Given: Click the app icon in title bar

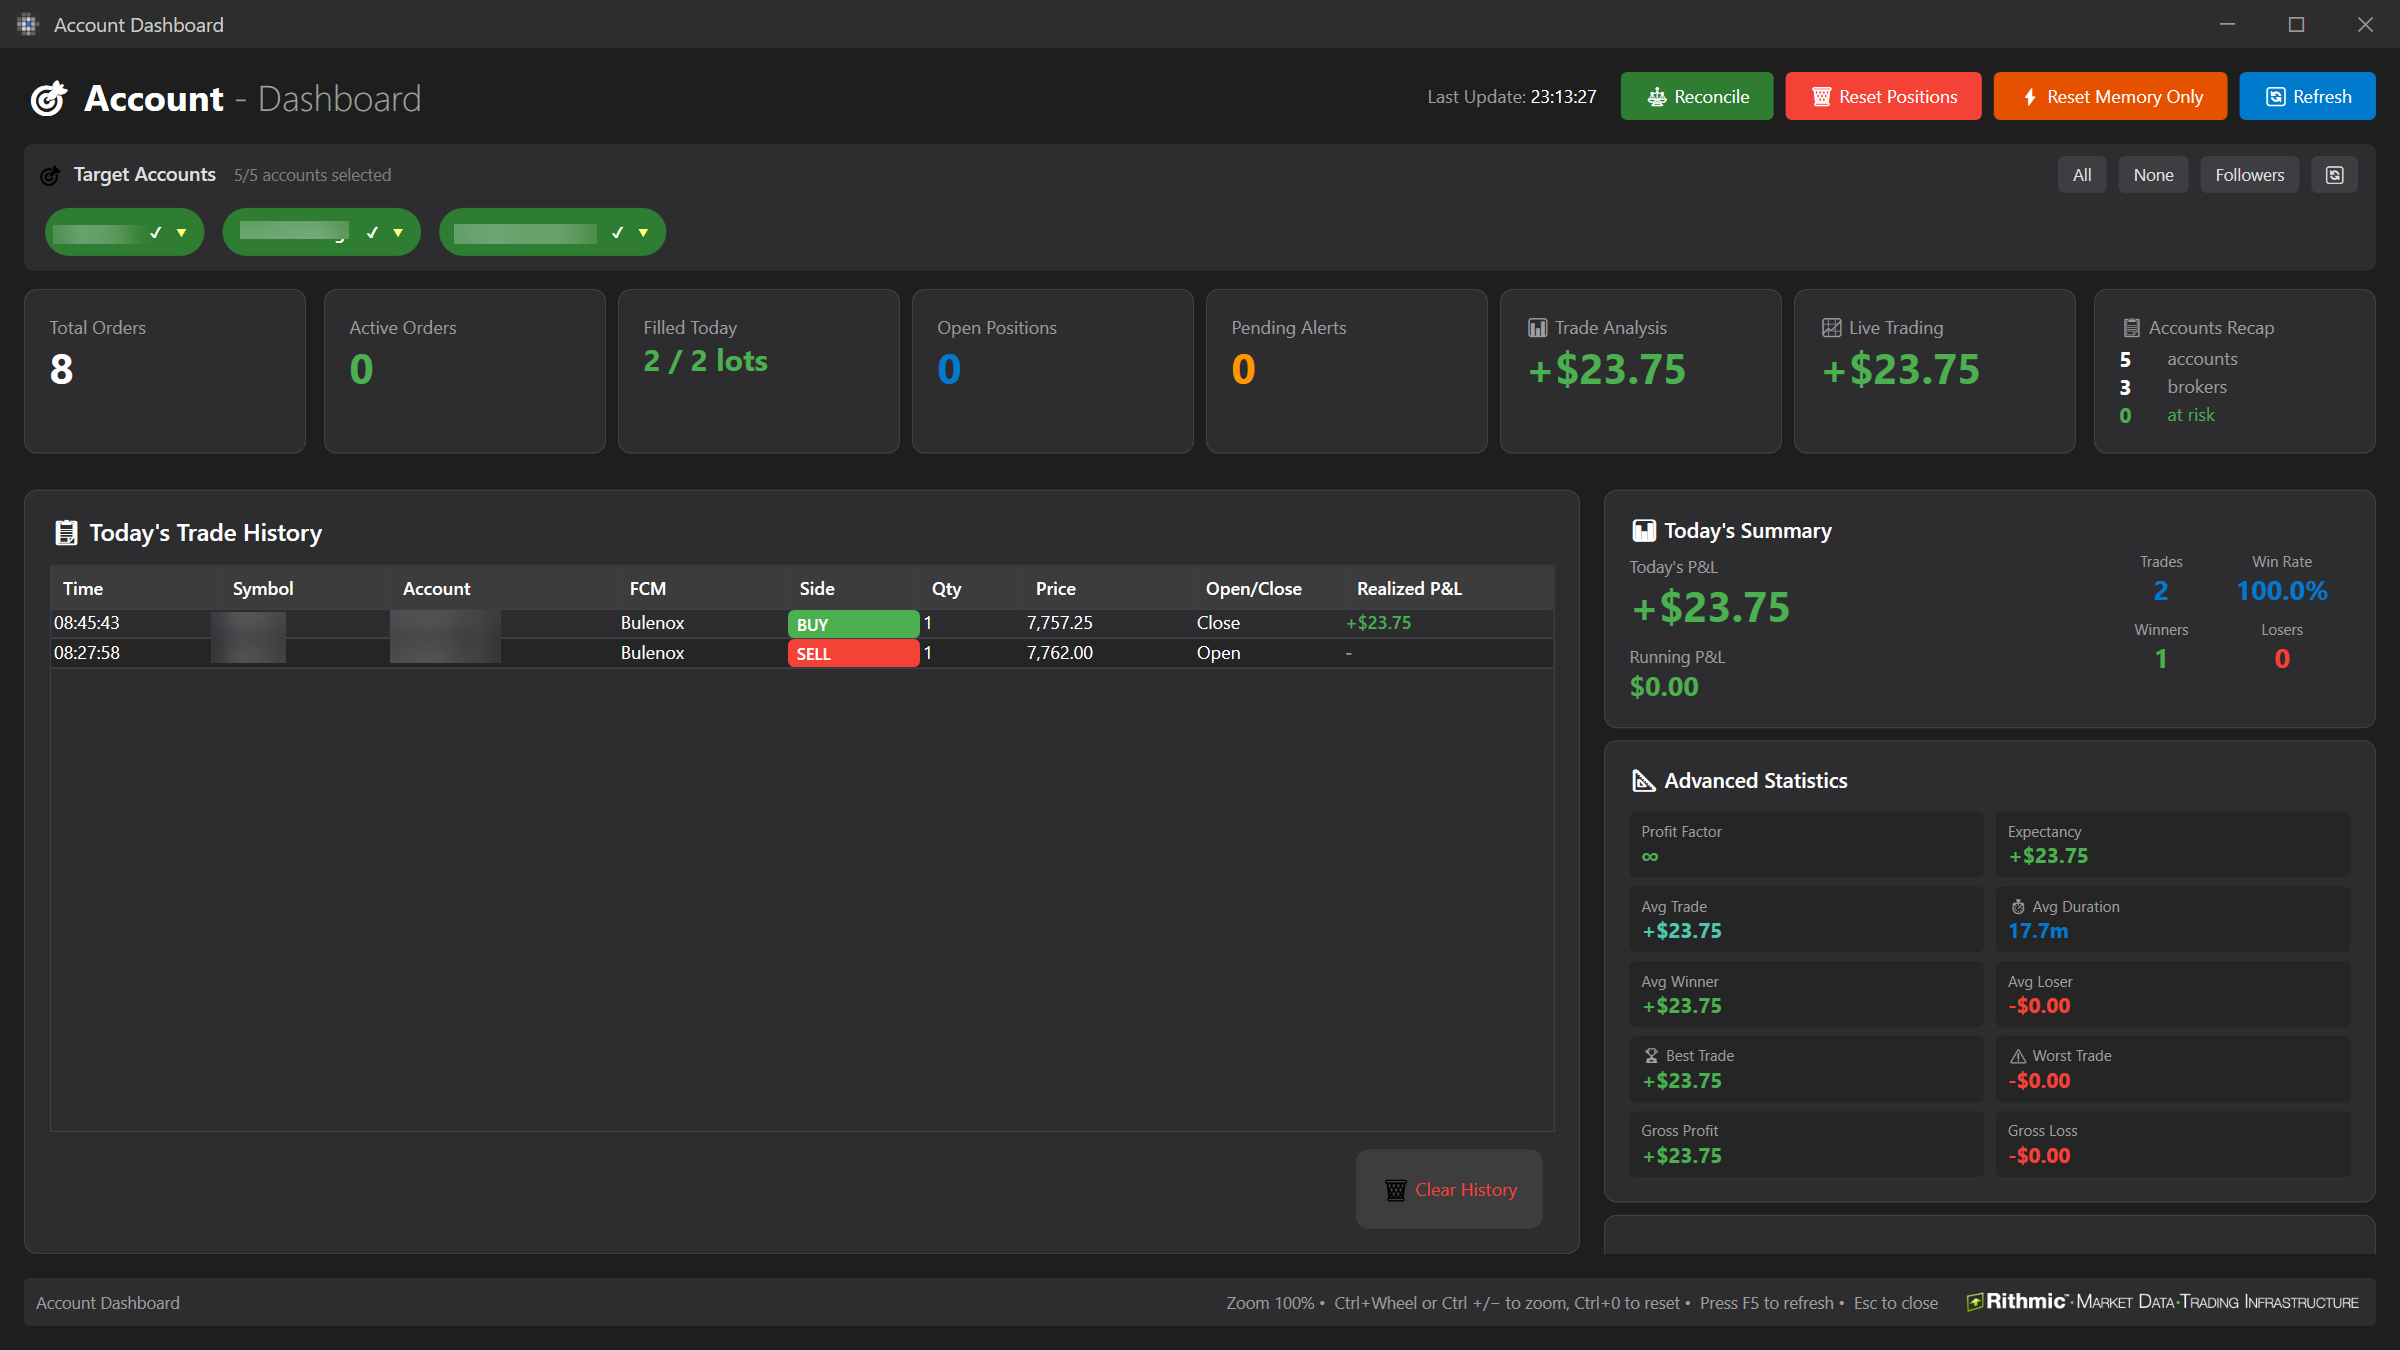Looking at the screenshot, I should click(x=27, y=24).
